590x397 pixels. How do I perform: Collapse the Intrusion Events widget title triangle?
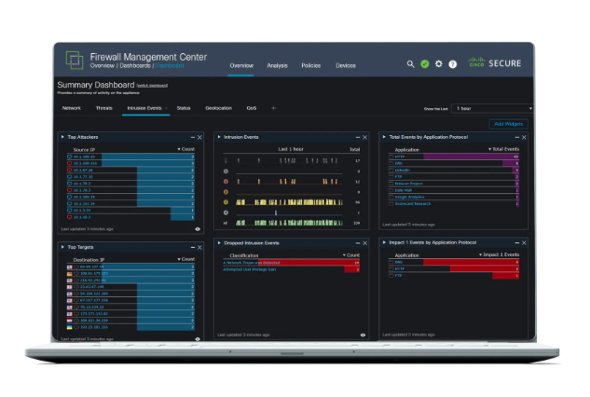pyautogui.click(x=219, y=137)
